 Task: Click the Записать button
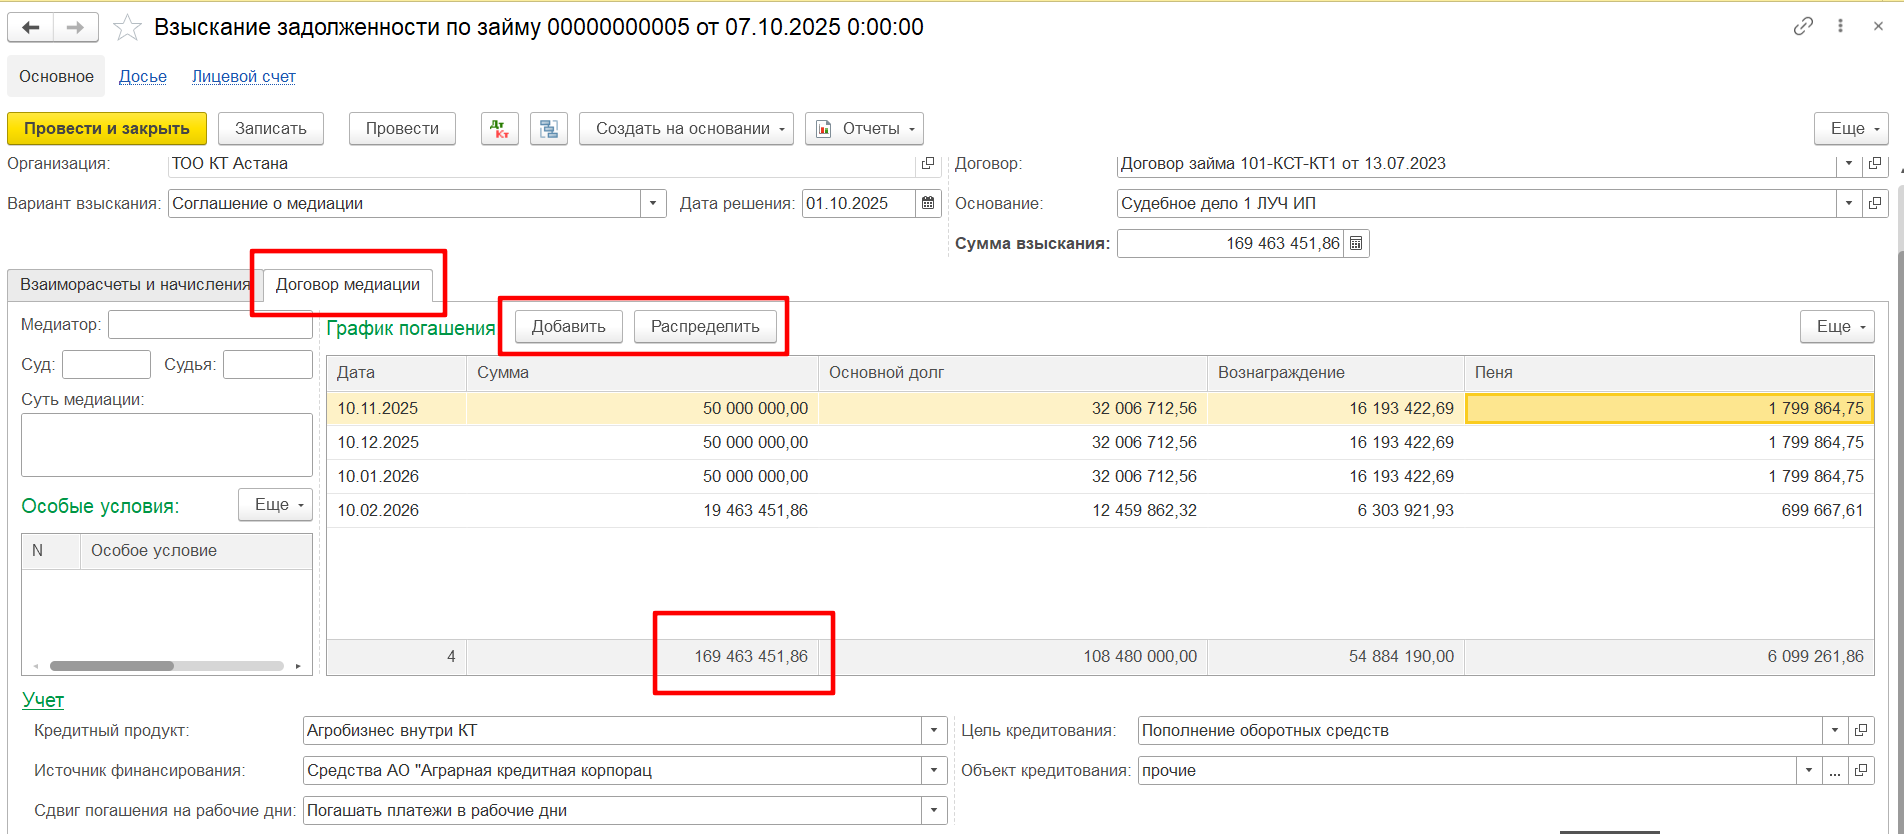coord(271,128)
